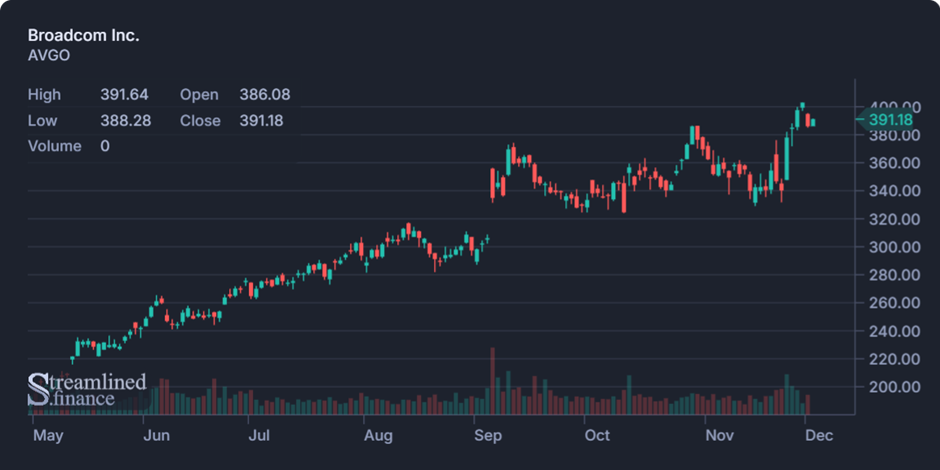Click the 340.00 price axis label
Screen dimensions: 940x470
coord(893,191)
